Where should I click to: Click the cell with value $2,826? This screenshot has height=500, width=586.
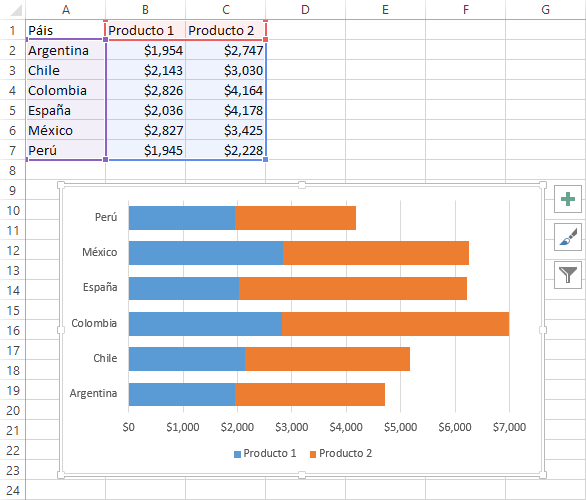point(145,90)
